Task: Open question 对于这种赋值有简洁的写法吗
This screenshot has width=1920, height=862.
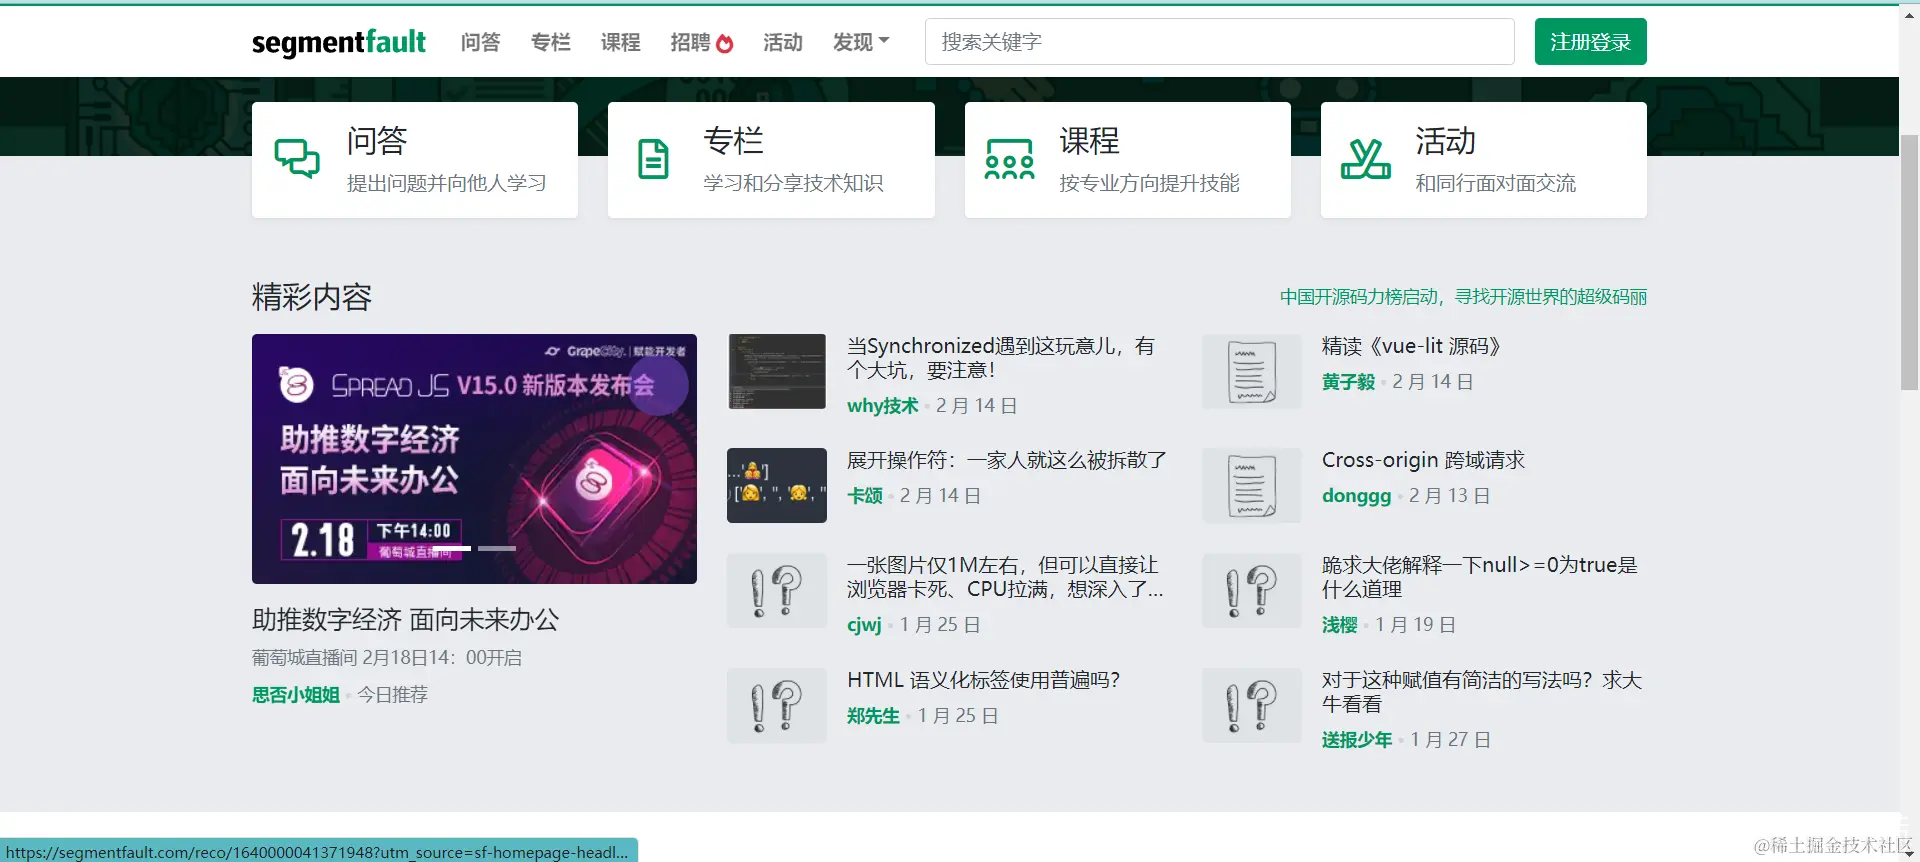Action: click(1482, 692)
